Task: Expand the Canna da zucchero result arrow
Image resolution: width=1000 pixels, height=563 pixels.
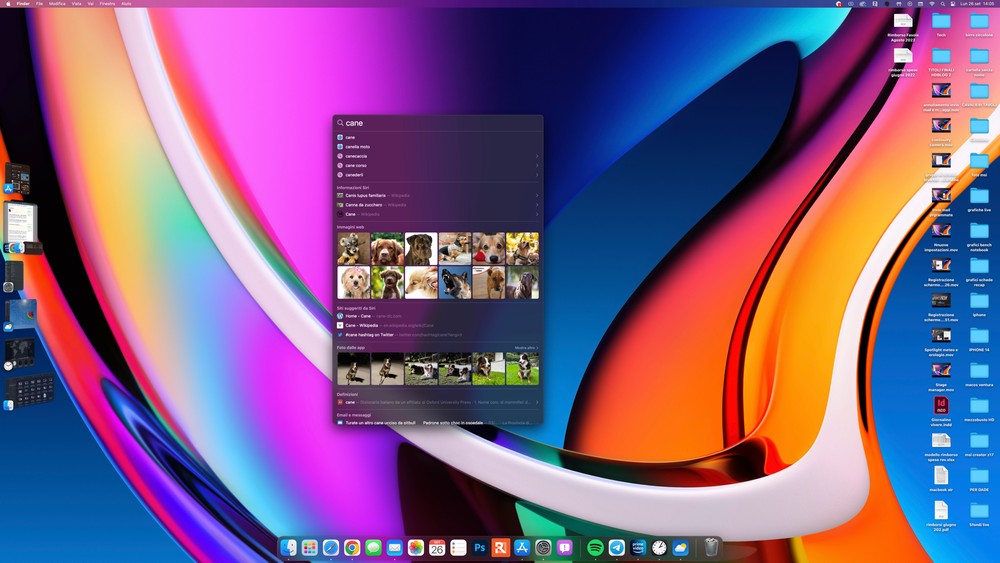Action: pos(537,205)
